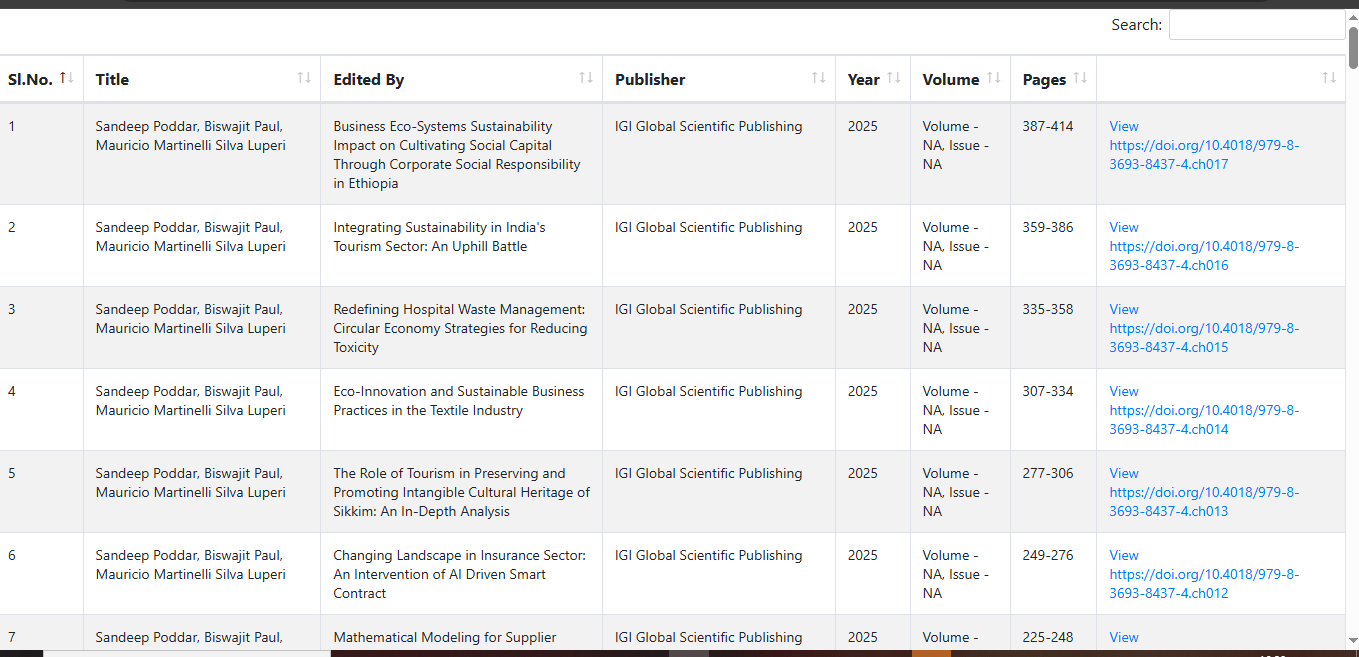The width and height of the screenshot is (1359, 657).
Task: Click the View link for row 3
Action: pos(1124,310)
